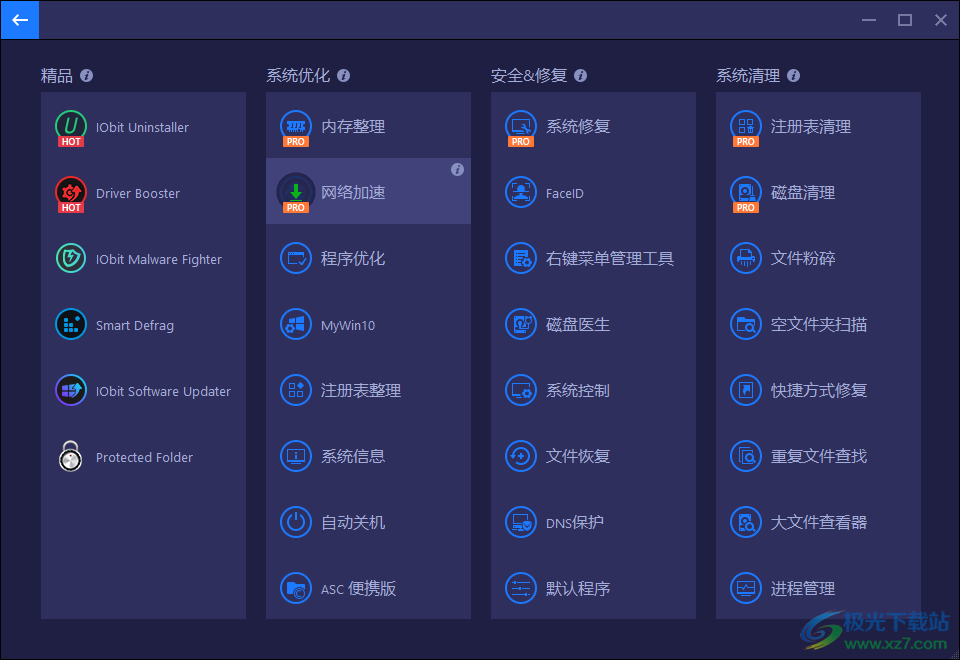Open the 自动关机 power icon
Screen dimensions: 960x660
(x=296, y=522)
